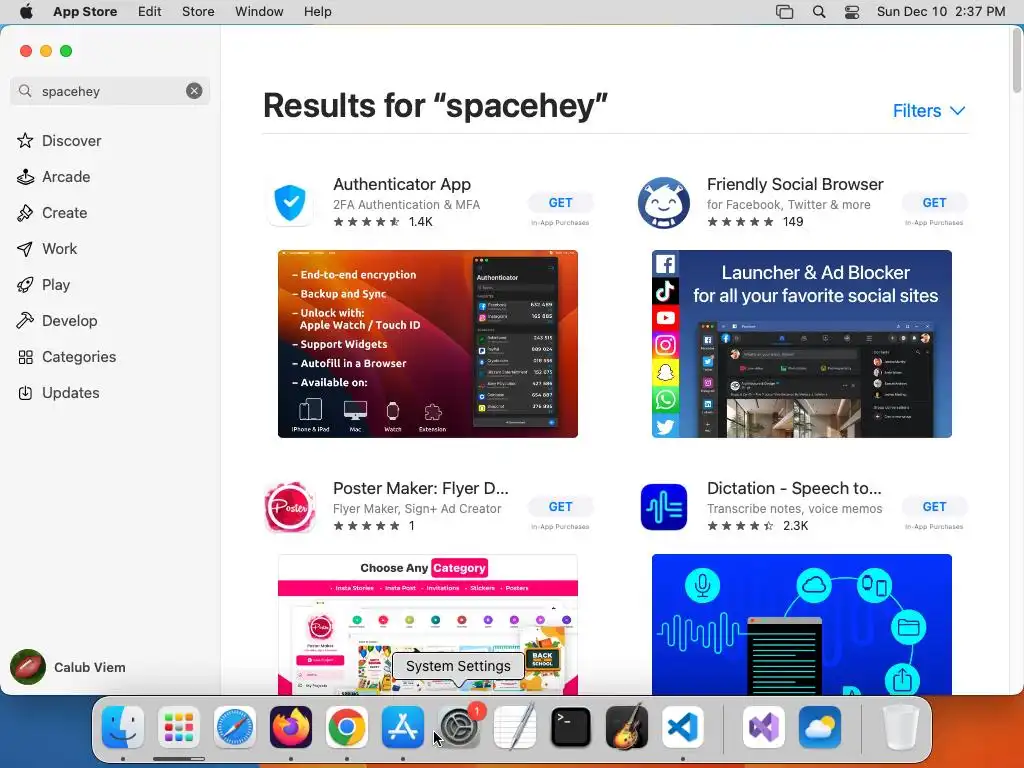The image size is (1024, 768).
Task: Open Visual Studio Code from Dock
Action: (682, 726)
